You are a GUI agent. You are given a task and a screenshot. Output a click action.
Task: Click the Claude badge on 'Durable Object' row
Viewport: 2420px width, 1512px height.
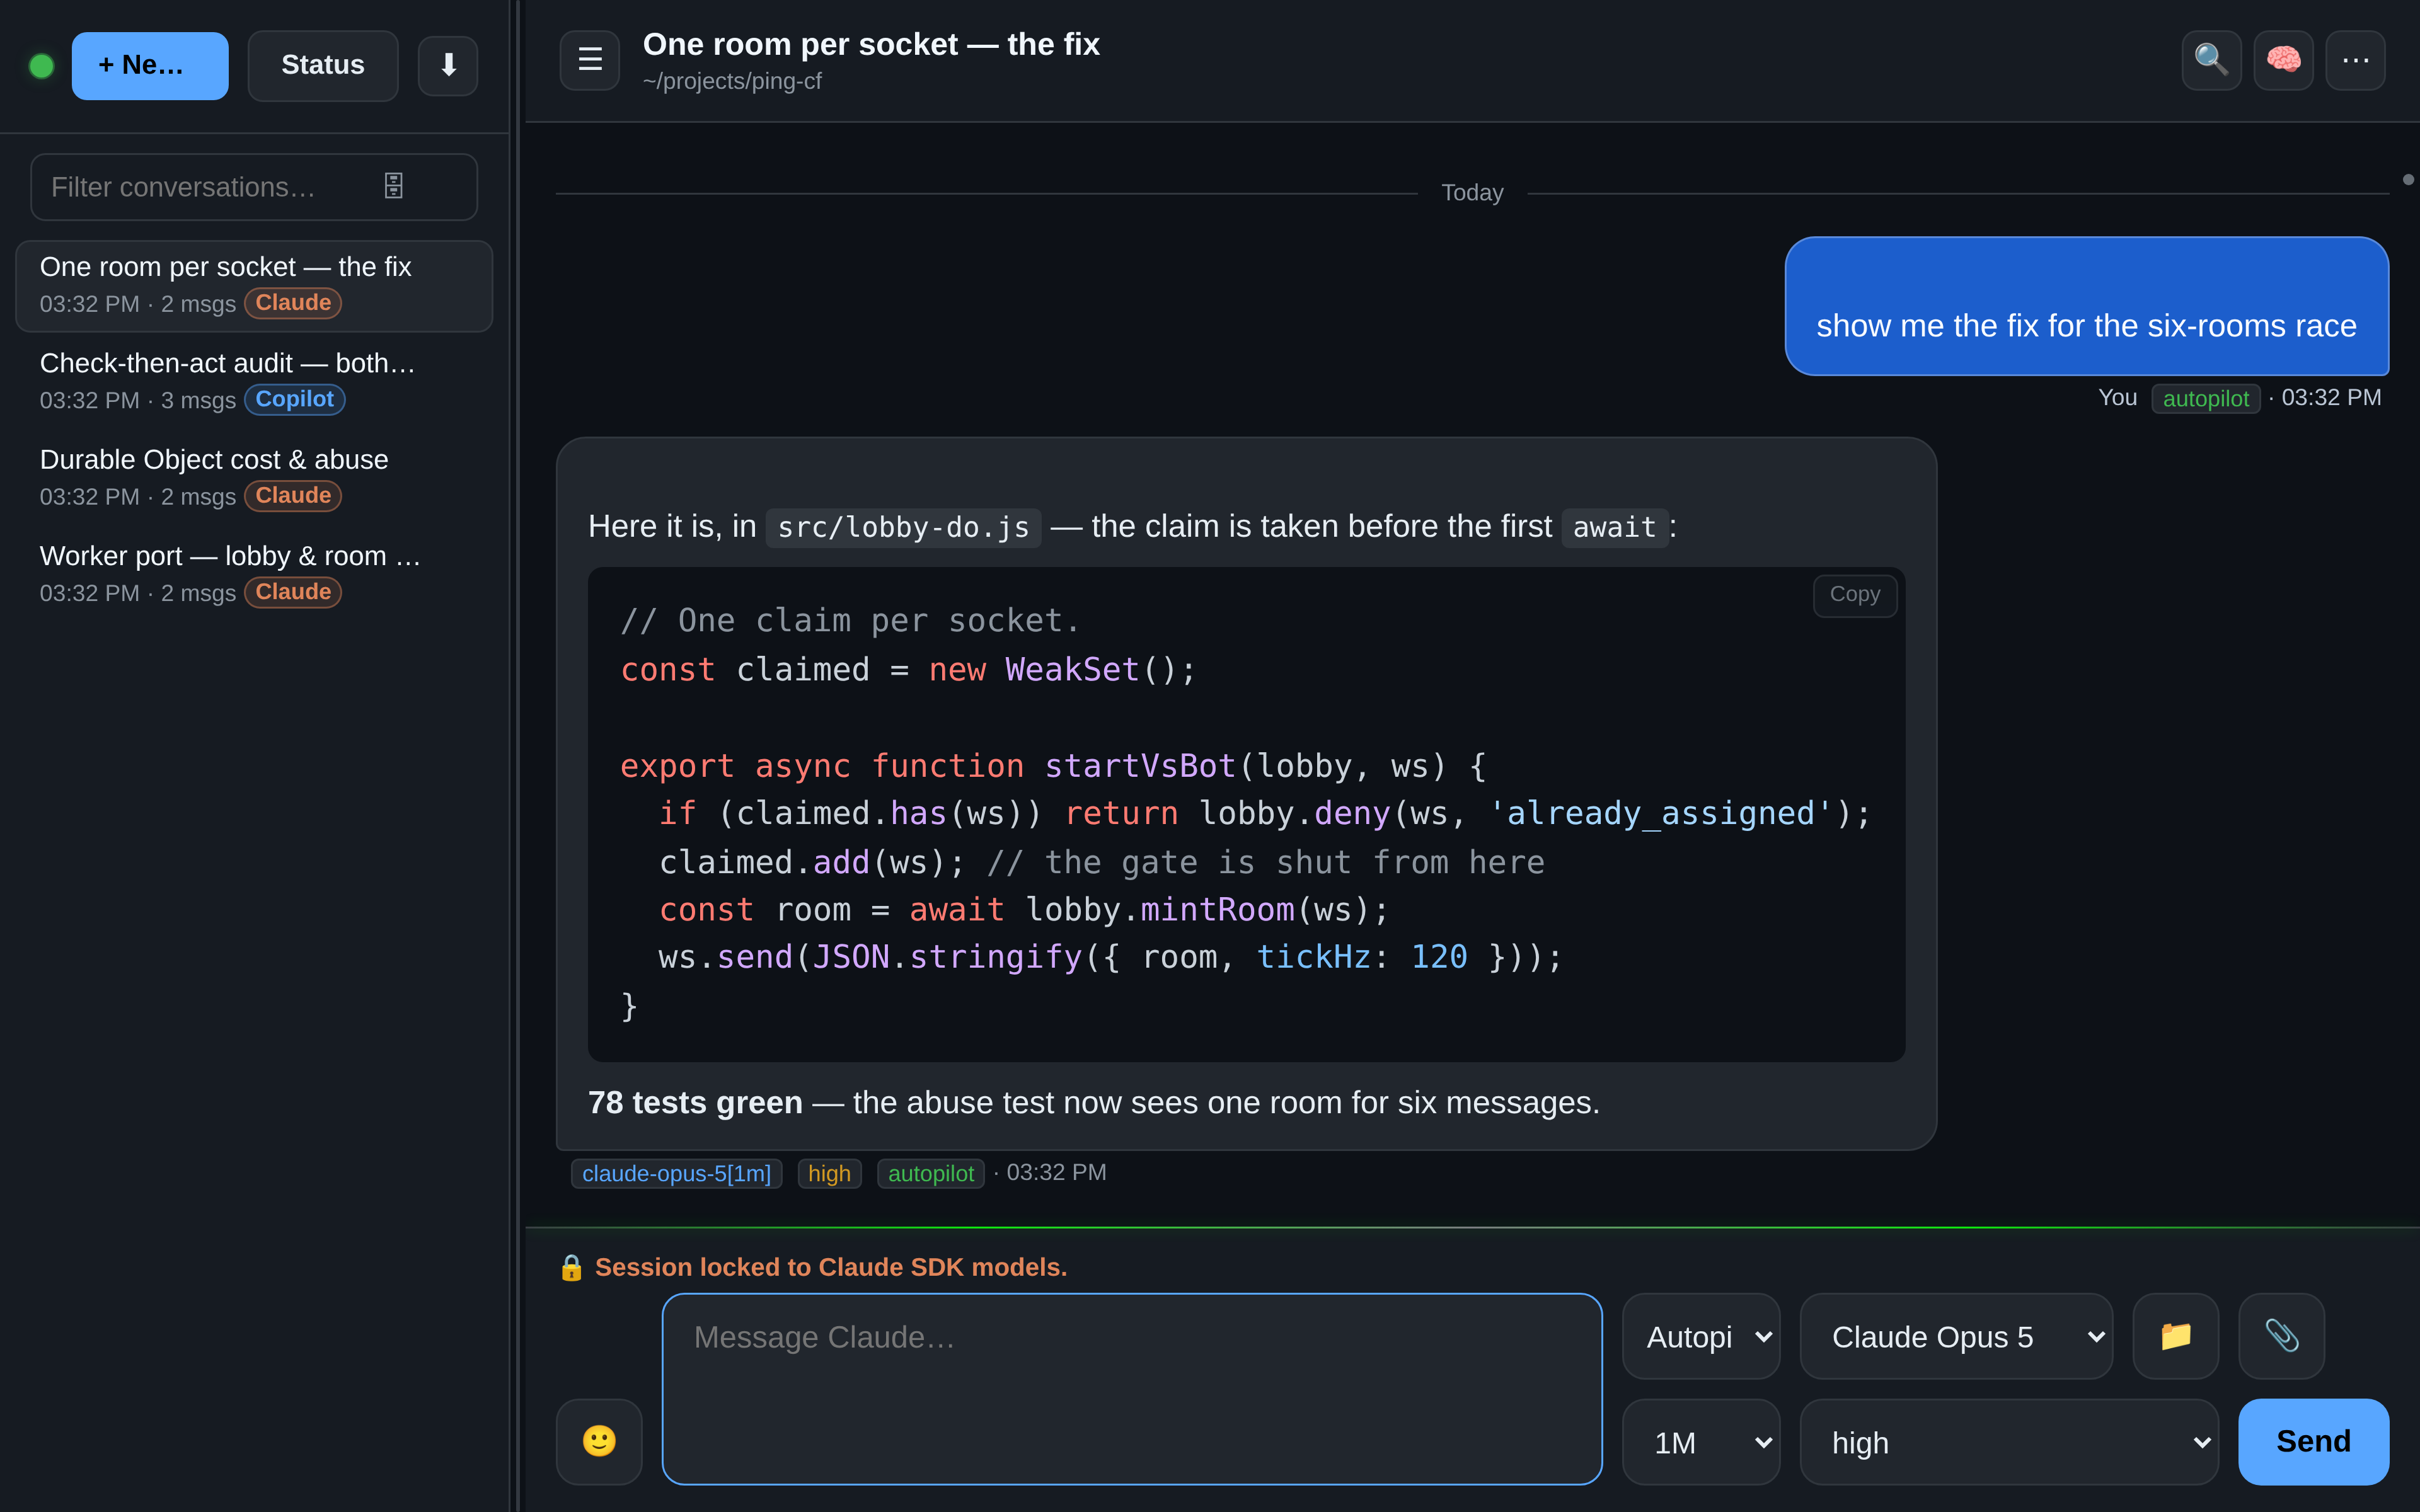[x=293, y=496]
